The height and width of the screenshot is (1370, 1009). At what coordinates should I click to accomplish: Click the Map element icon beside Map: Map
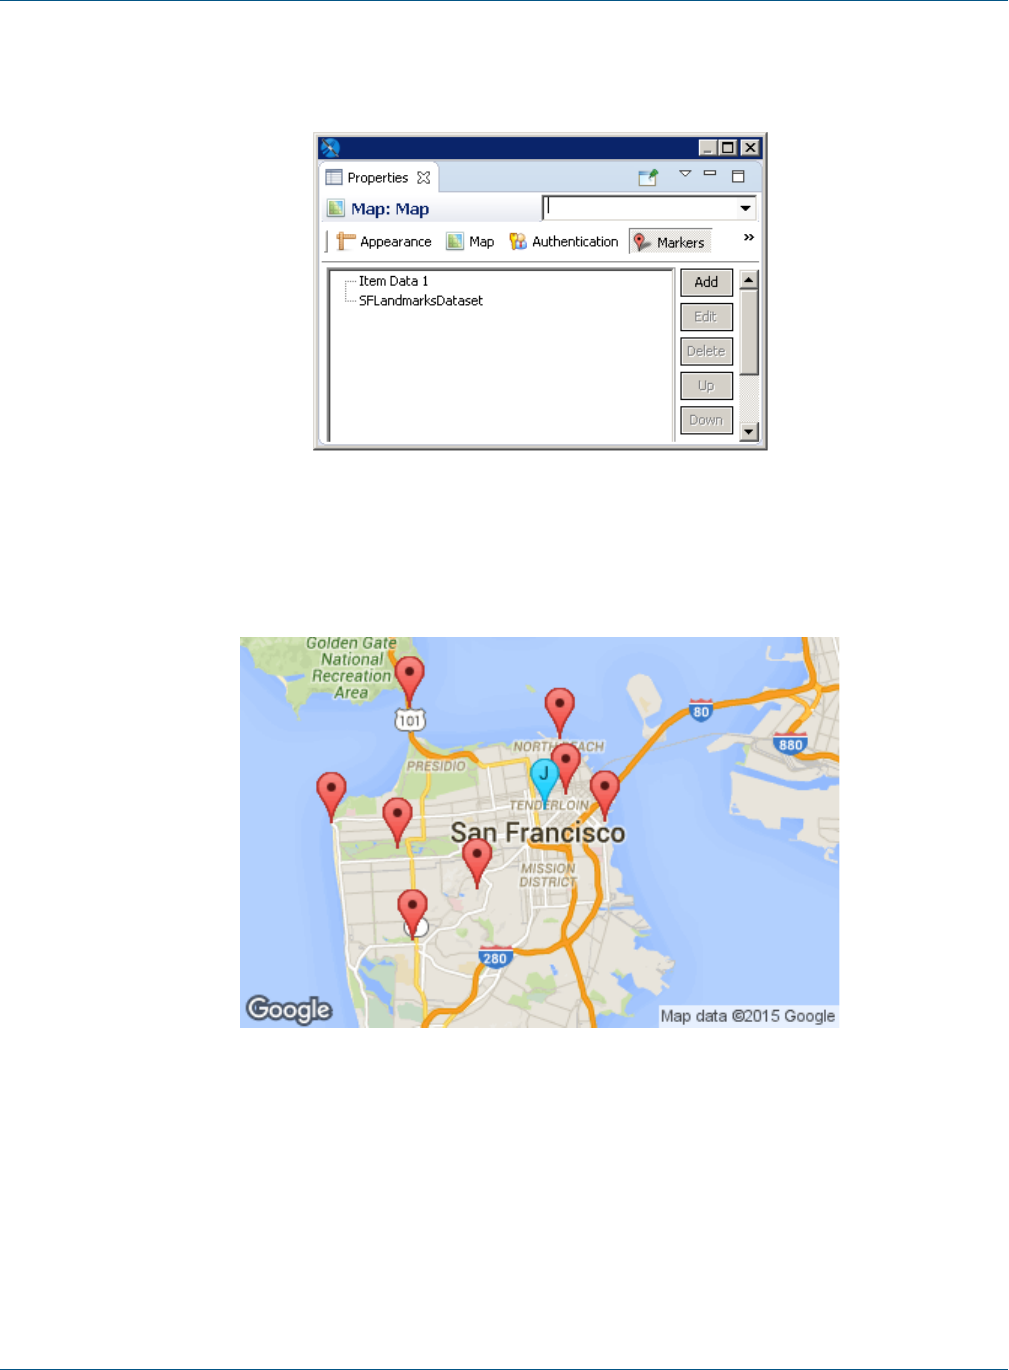pos(336,209)
